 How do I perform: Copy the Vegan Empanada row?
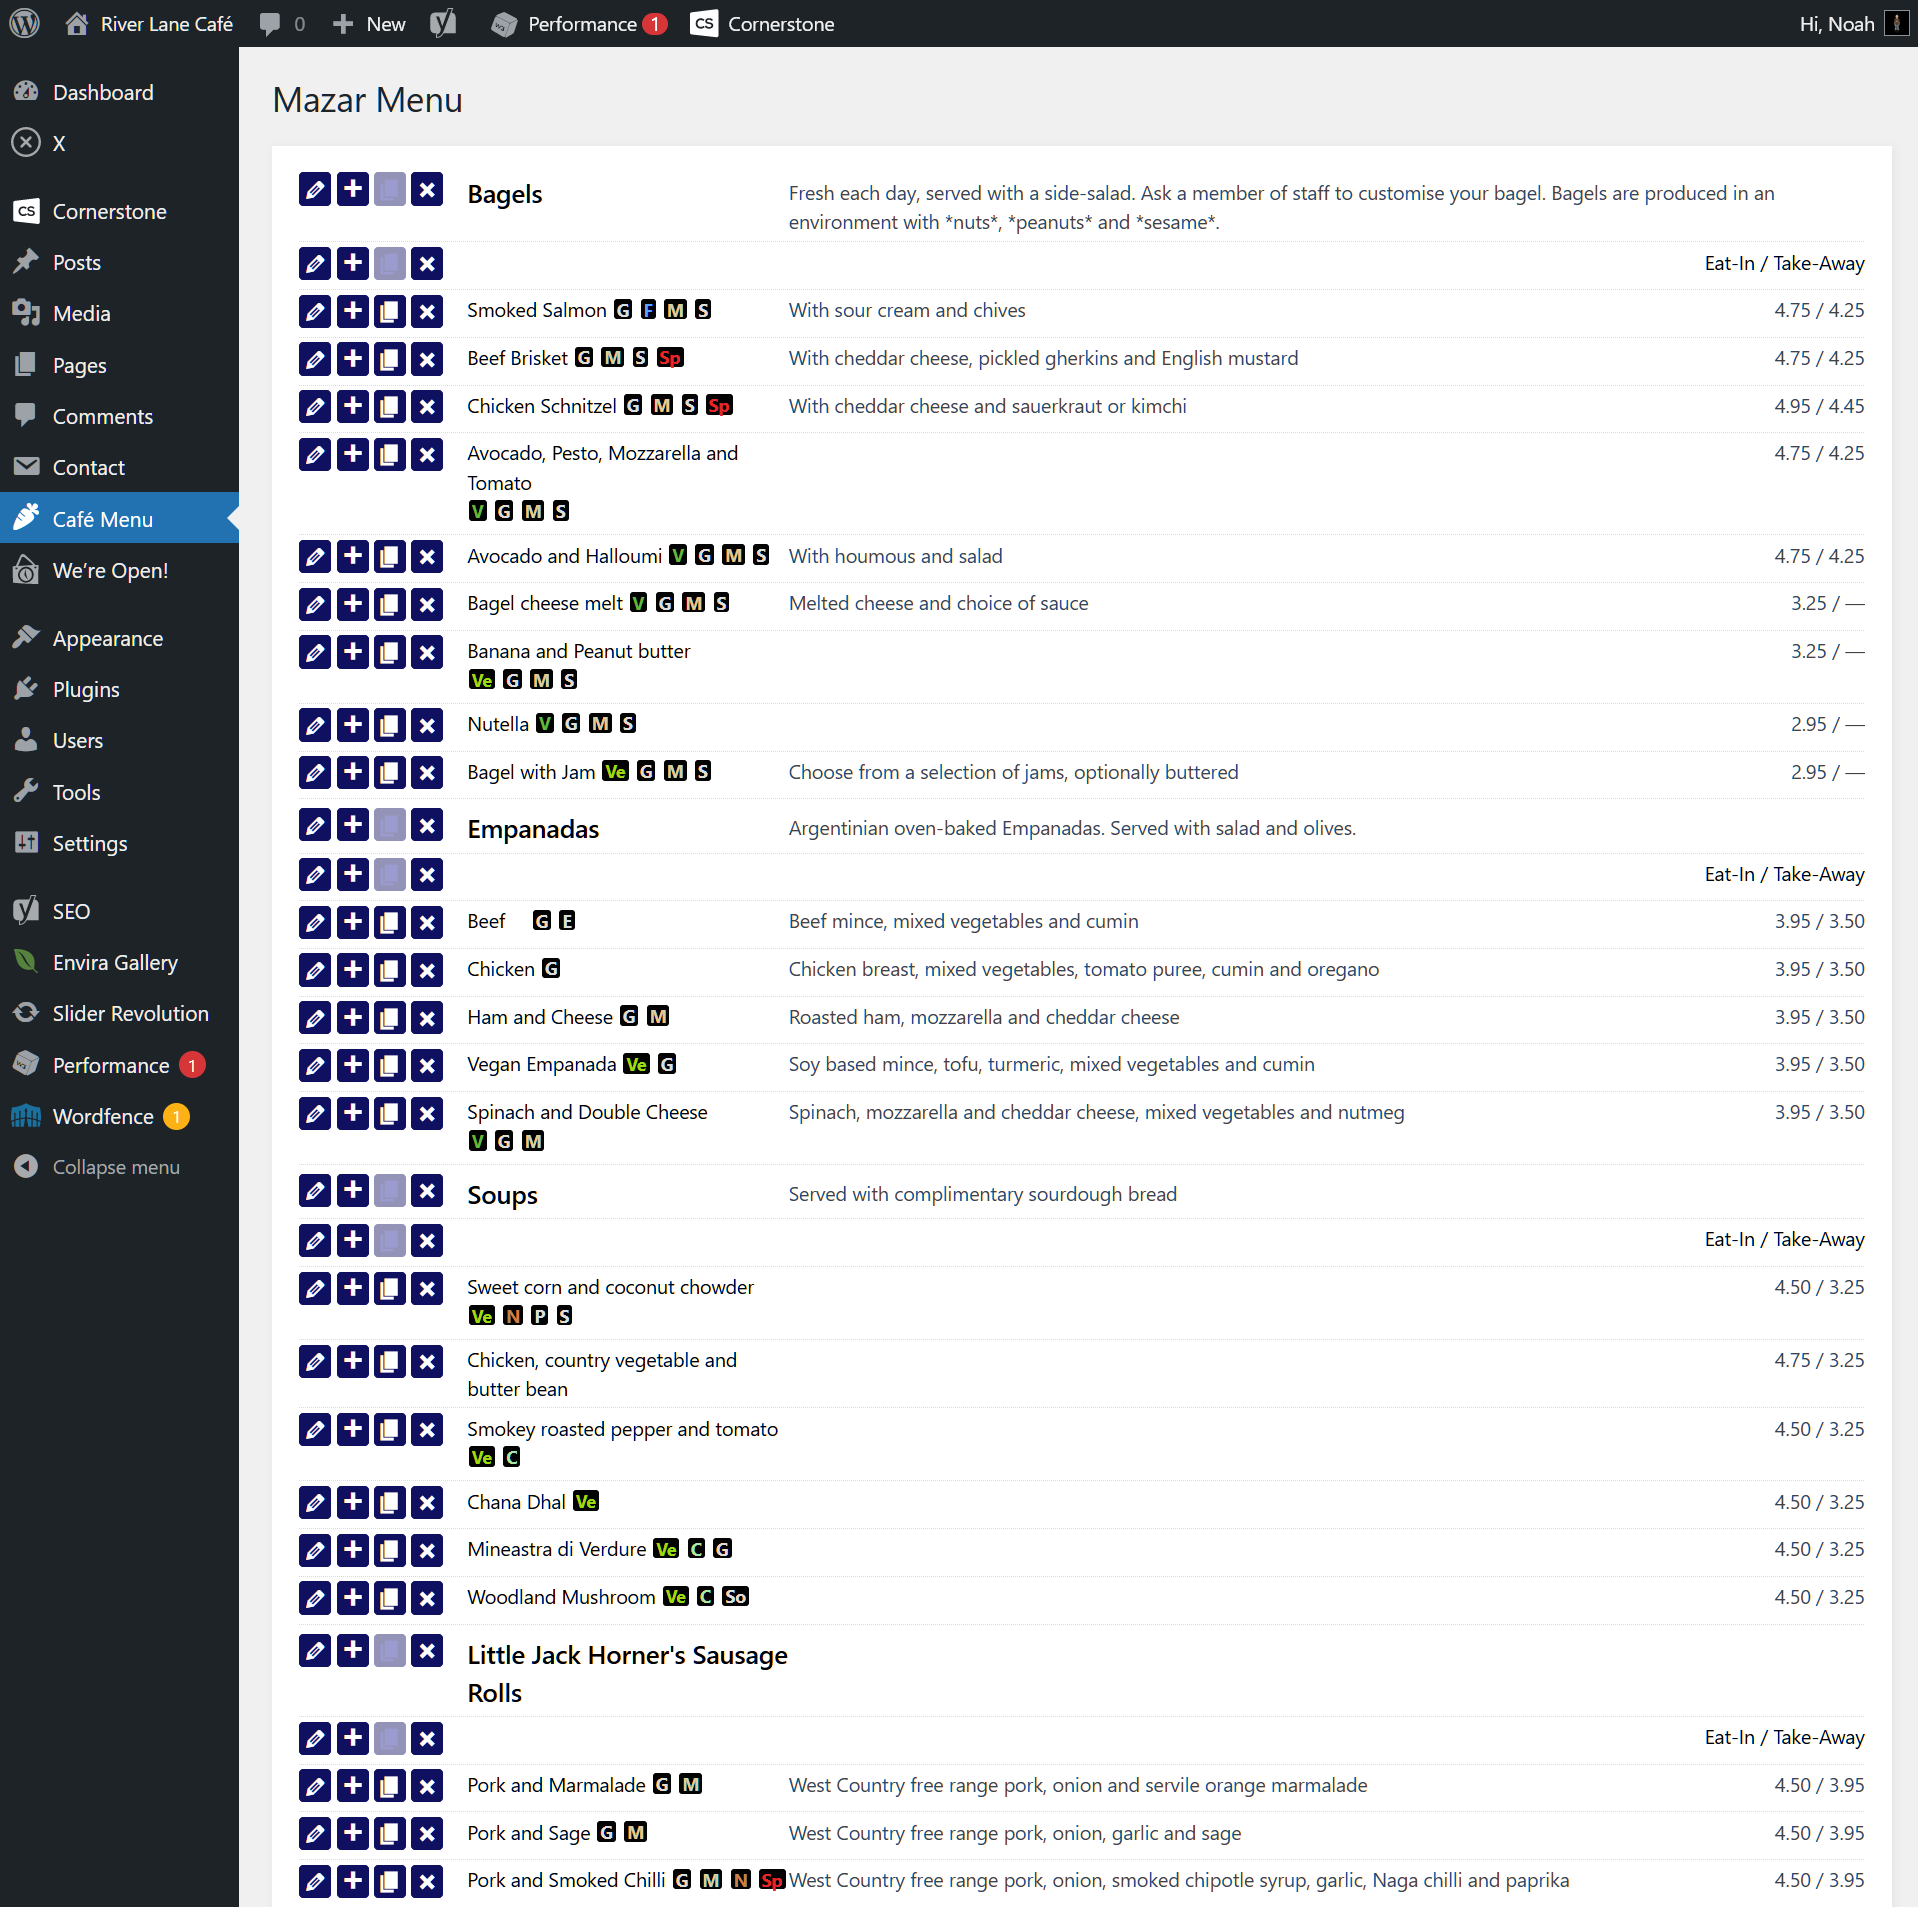tap(390, 1065)
